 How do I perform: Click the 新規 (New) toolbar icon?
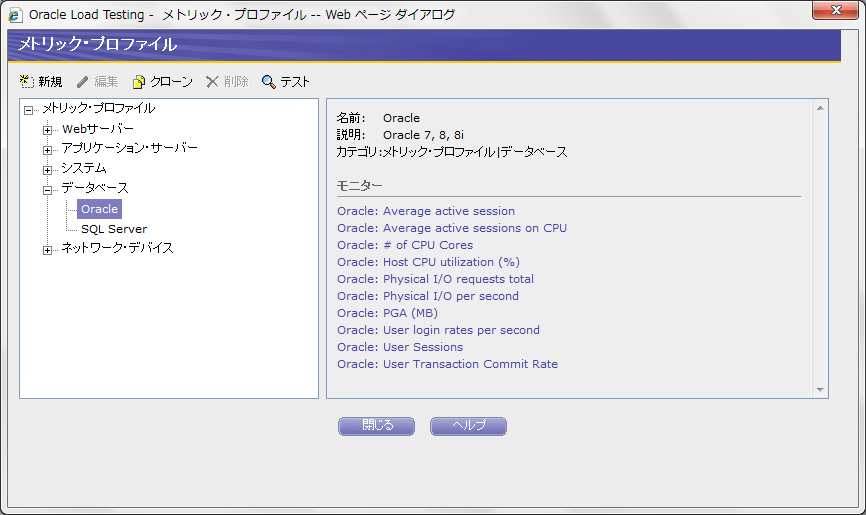(27, 82)
